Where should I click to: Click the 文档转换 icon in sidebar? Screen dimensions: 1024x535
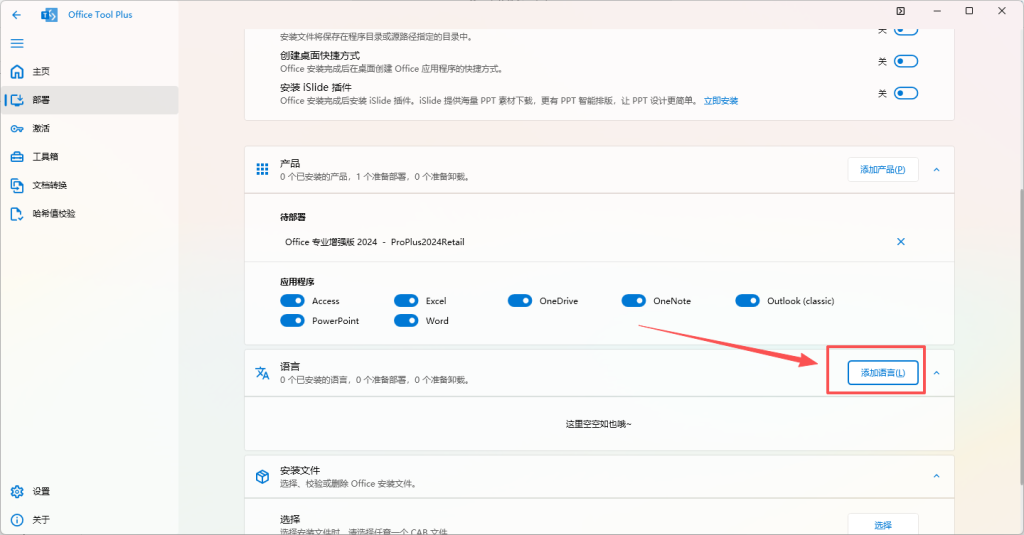pos(17,185)
